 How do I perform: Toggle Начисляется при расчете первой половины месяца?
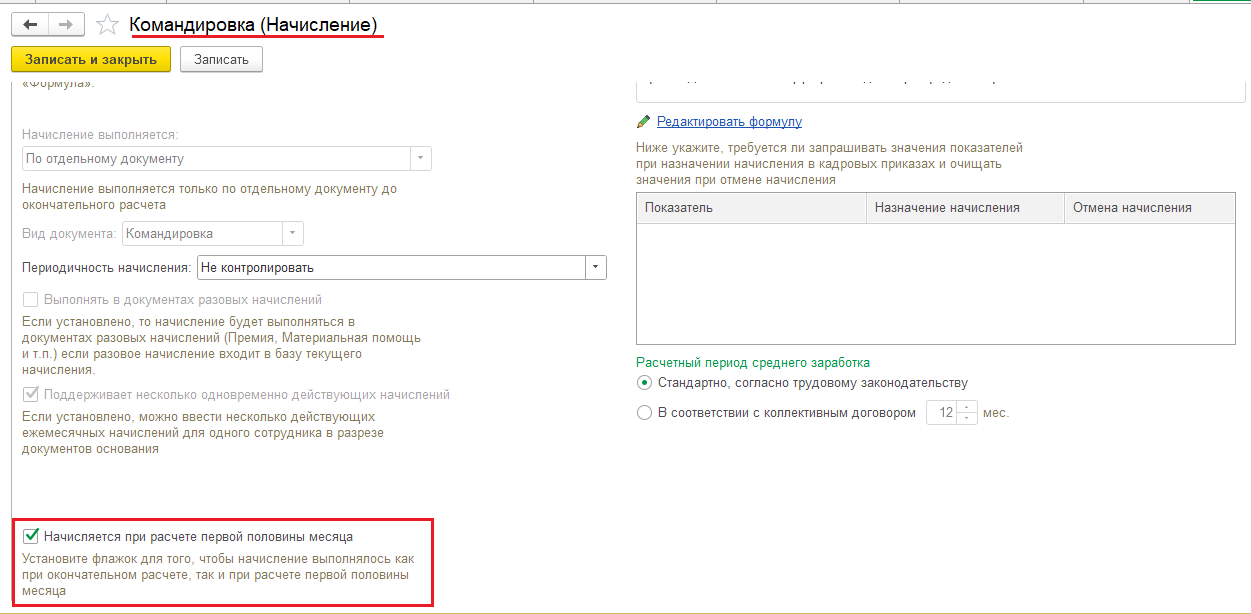[31, 537]
